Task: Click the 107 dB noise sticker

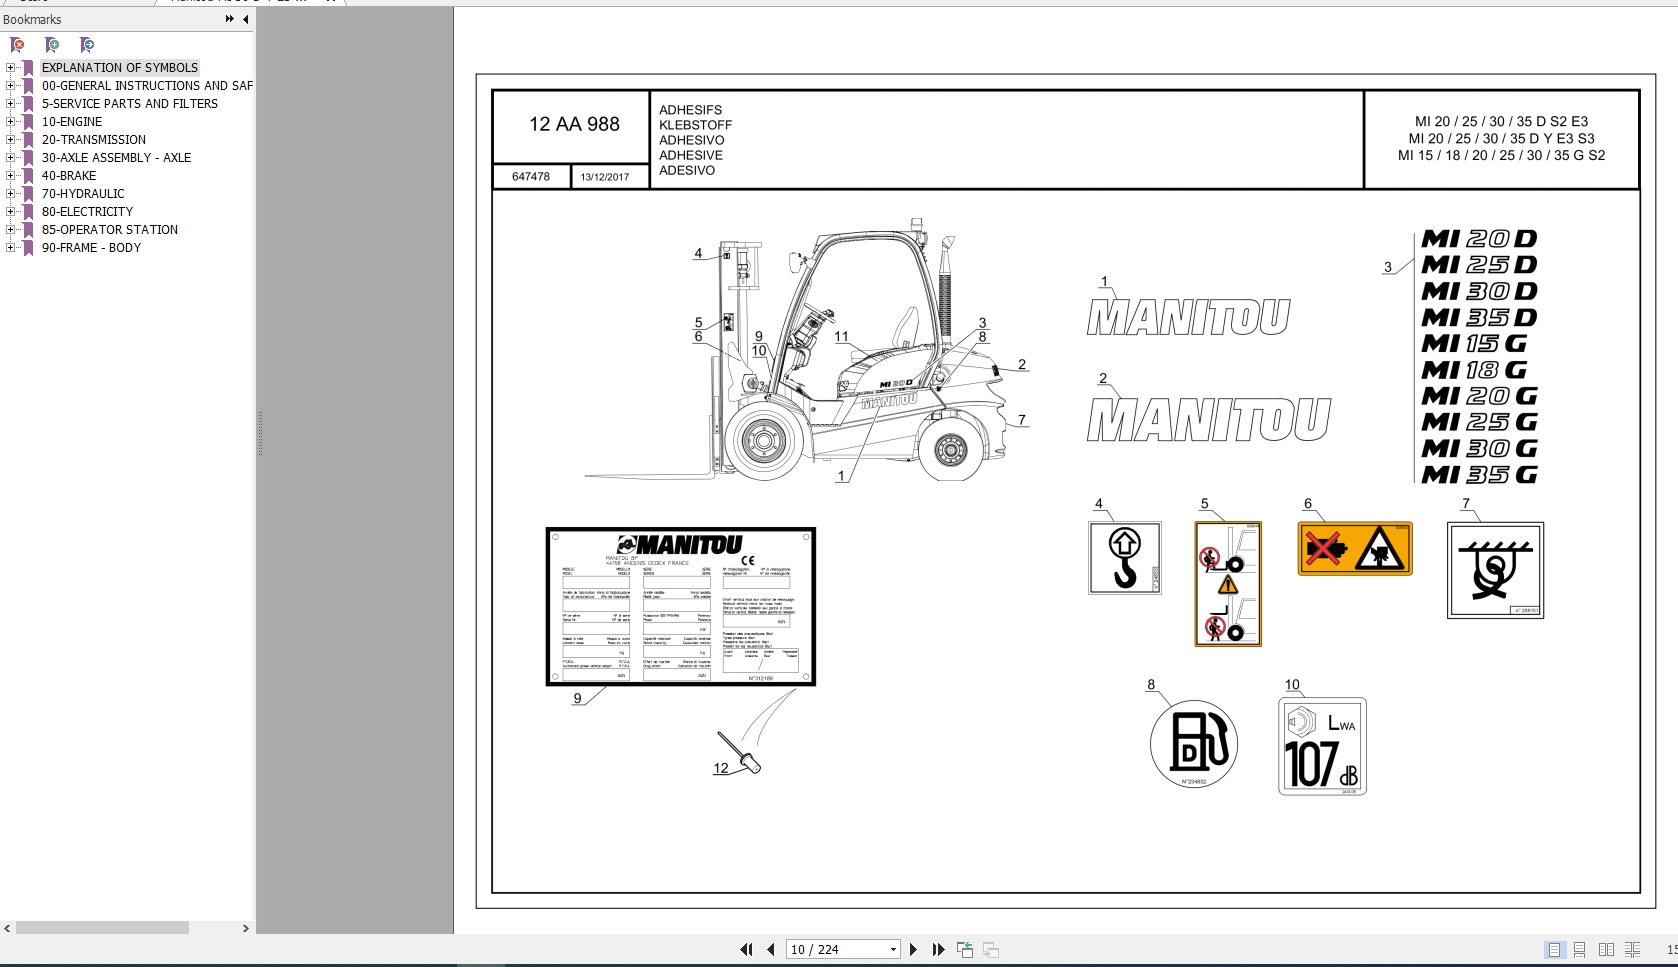Action: pyautogui.click(x=1322, y=746)
